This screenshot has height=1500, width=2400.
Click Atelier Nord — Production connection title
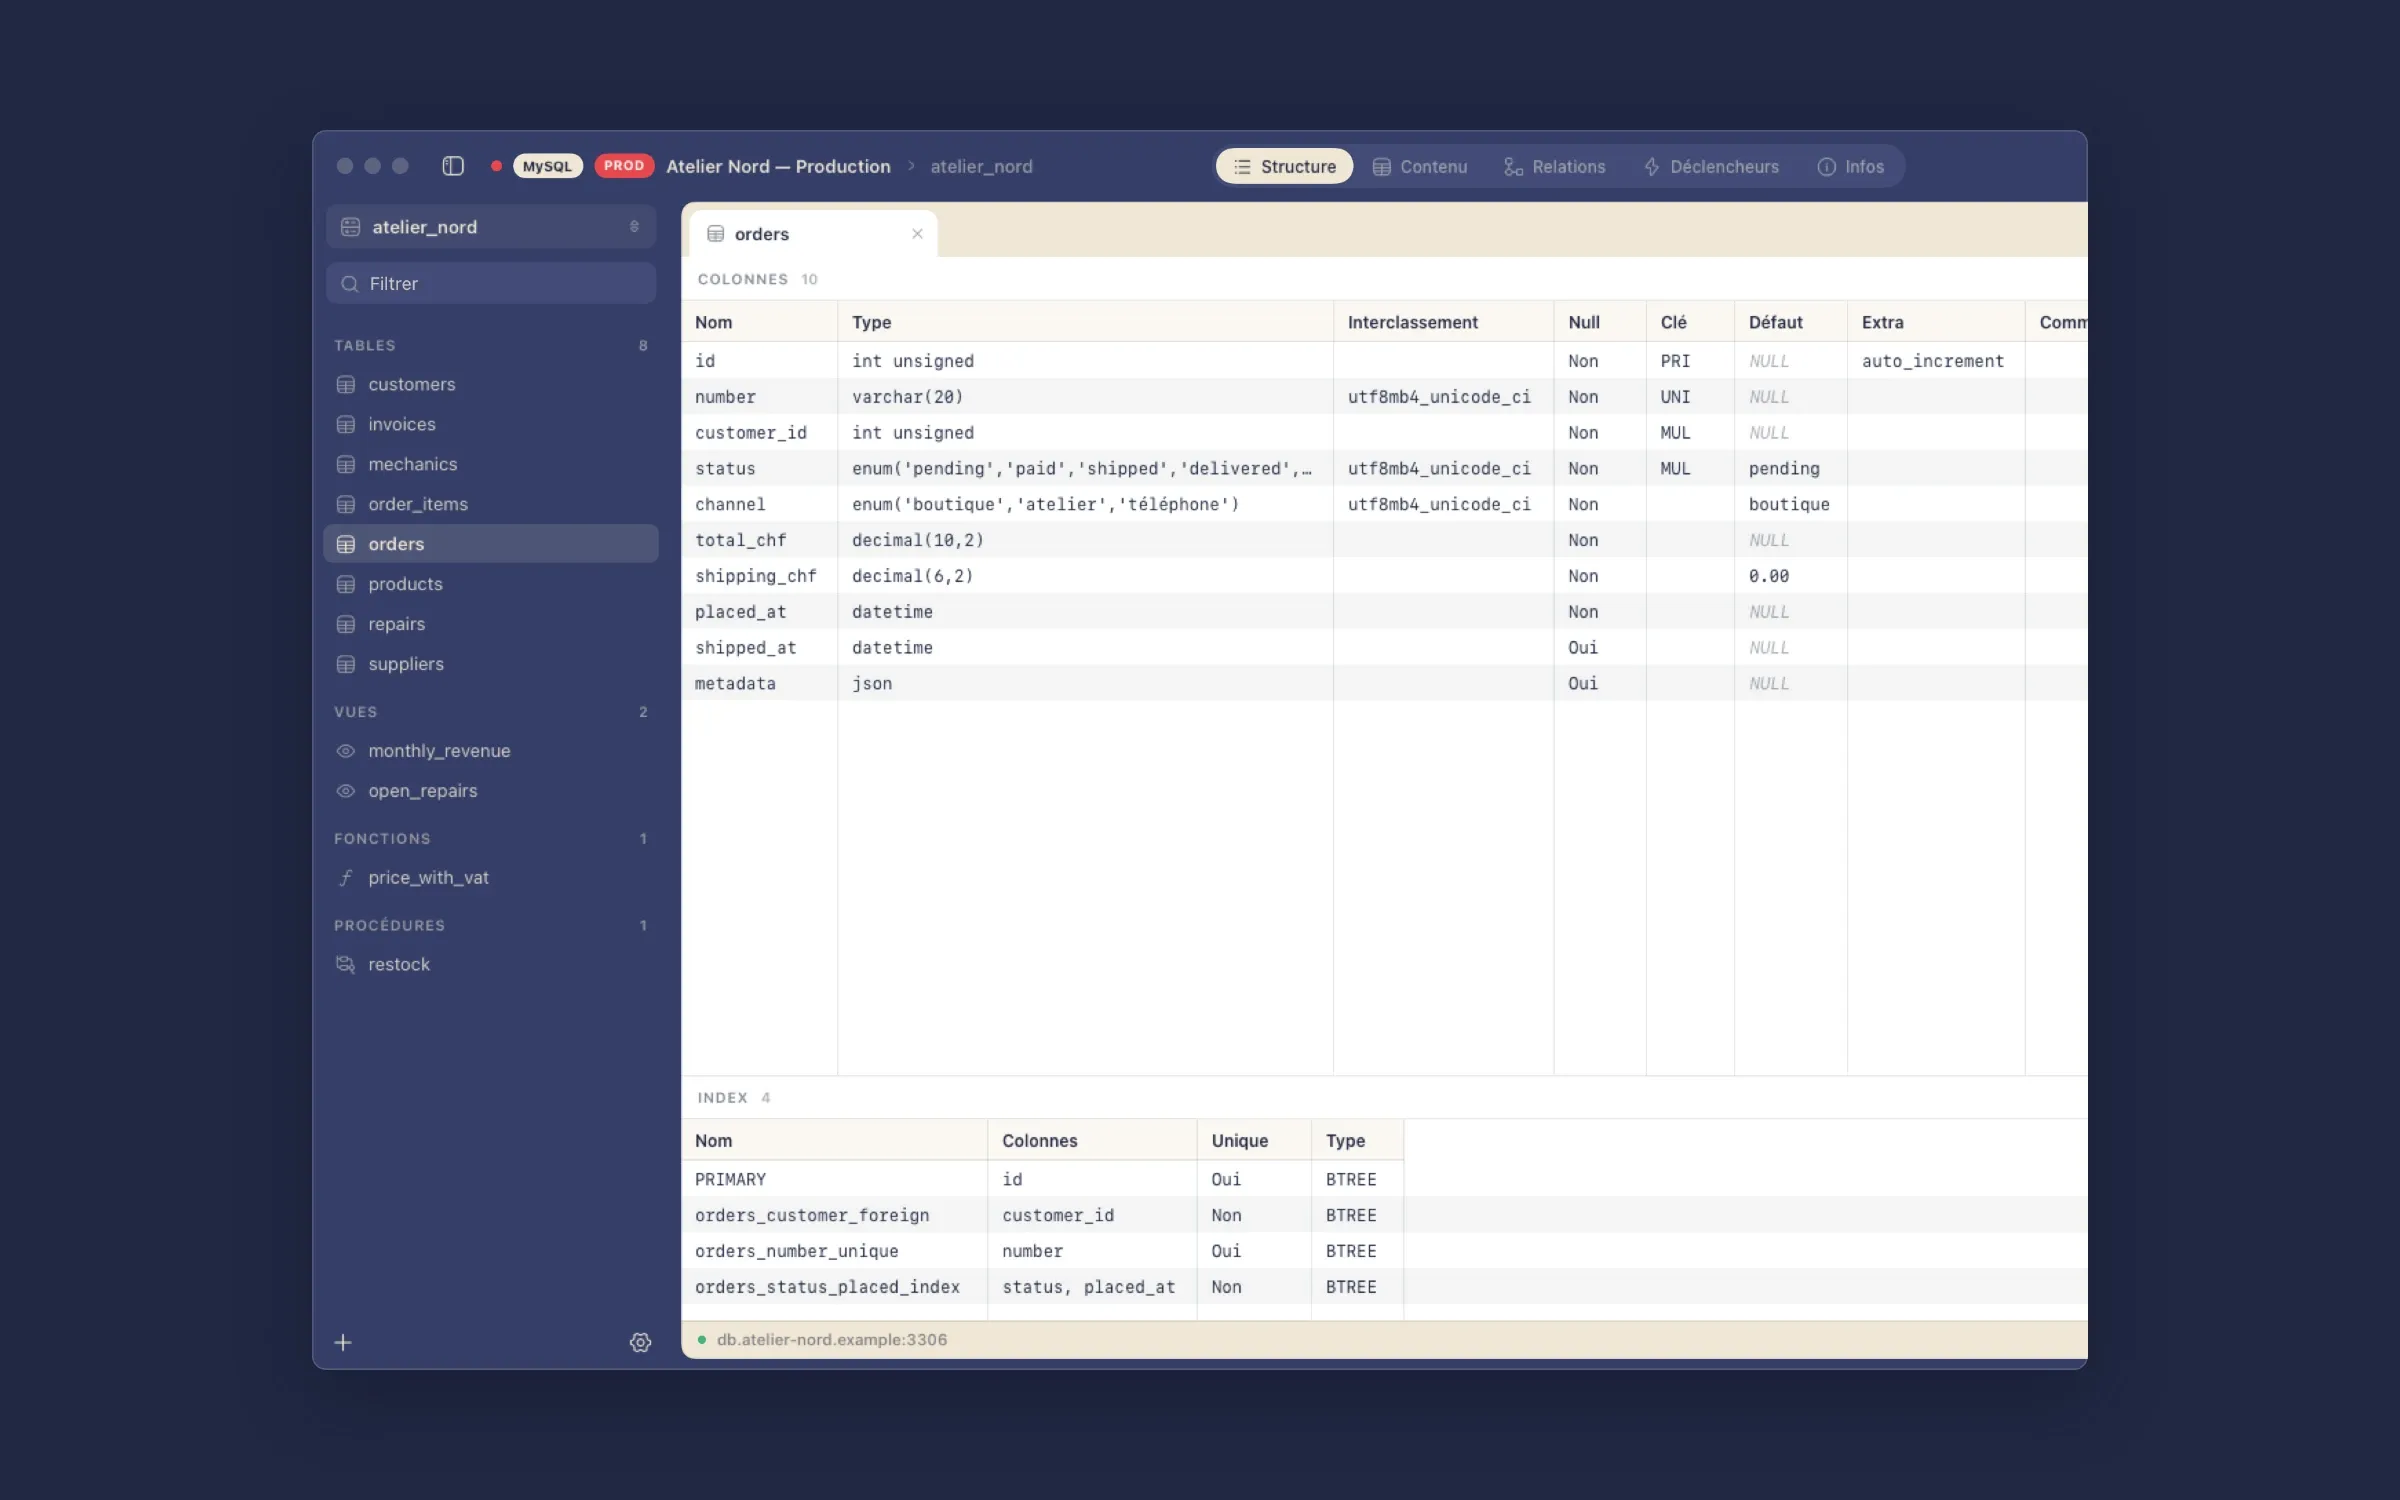tap(778, 167)
